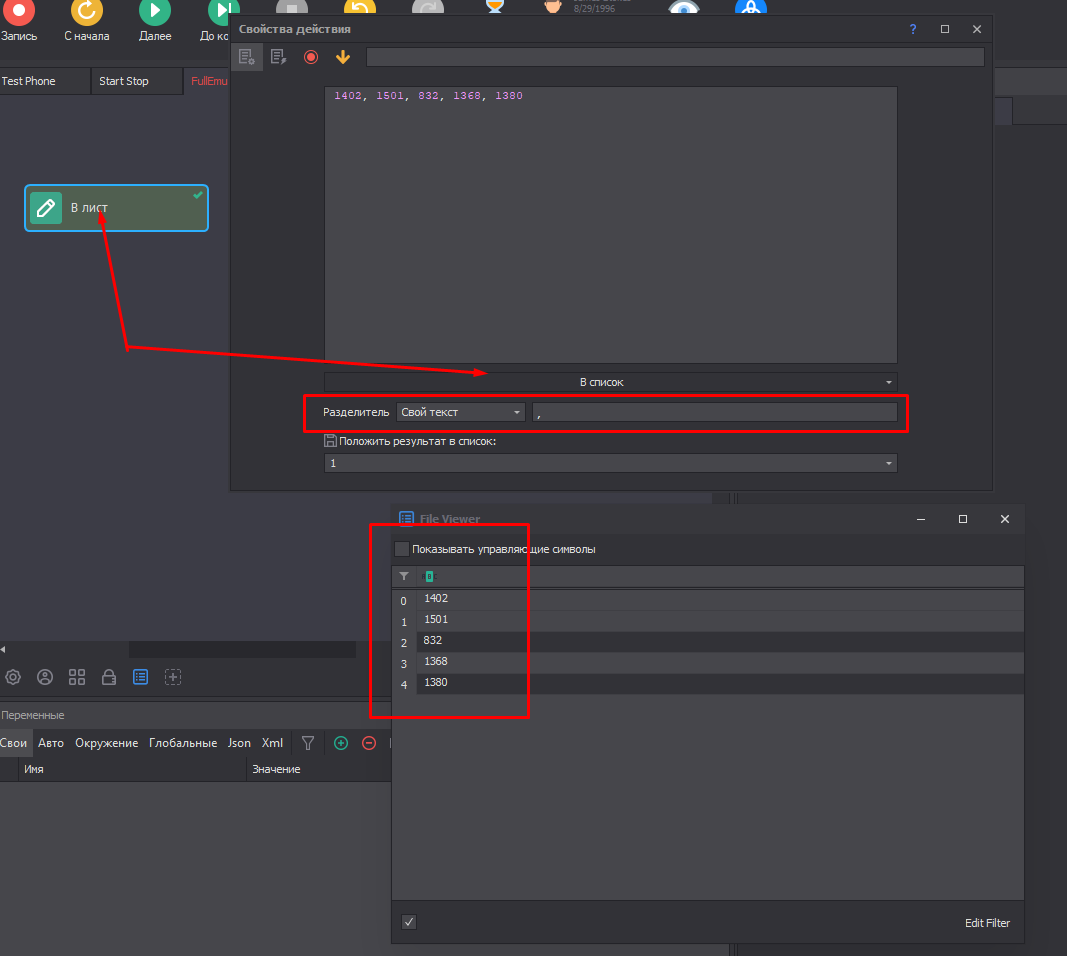
Task: Open the variables add green plus icon
Action: 341,743
